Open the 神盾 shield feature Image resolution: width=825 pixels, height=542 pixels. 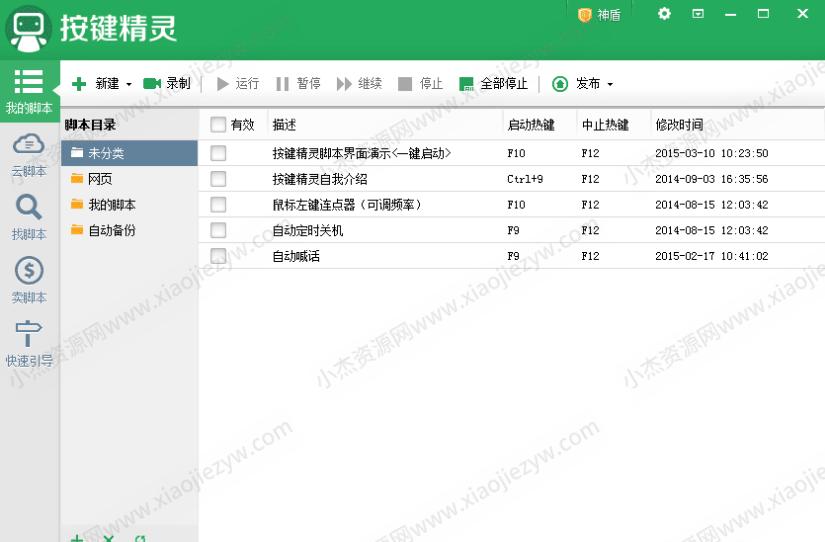599,15
